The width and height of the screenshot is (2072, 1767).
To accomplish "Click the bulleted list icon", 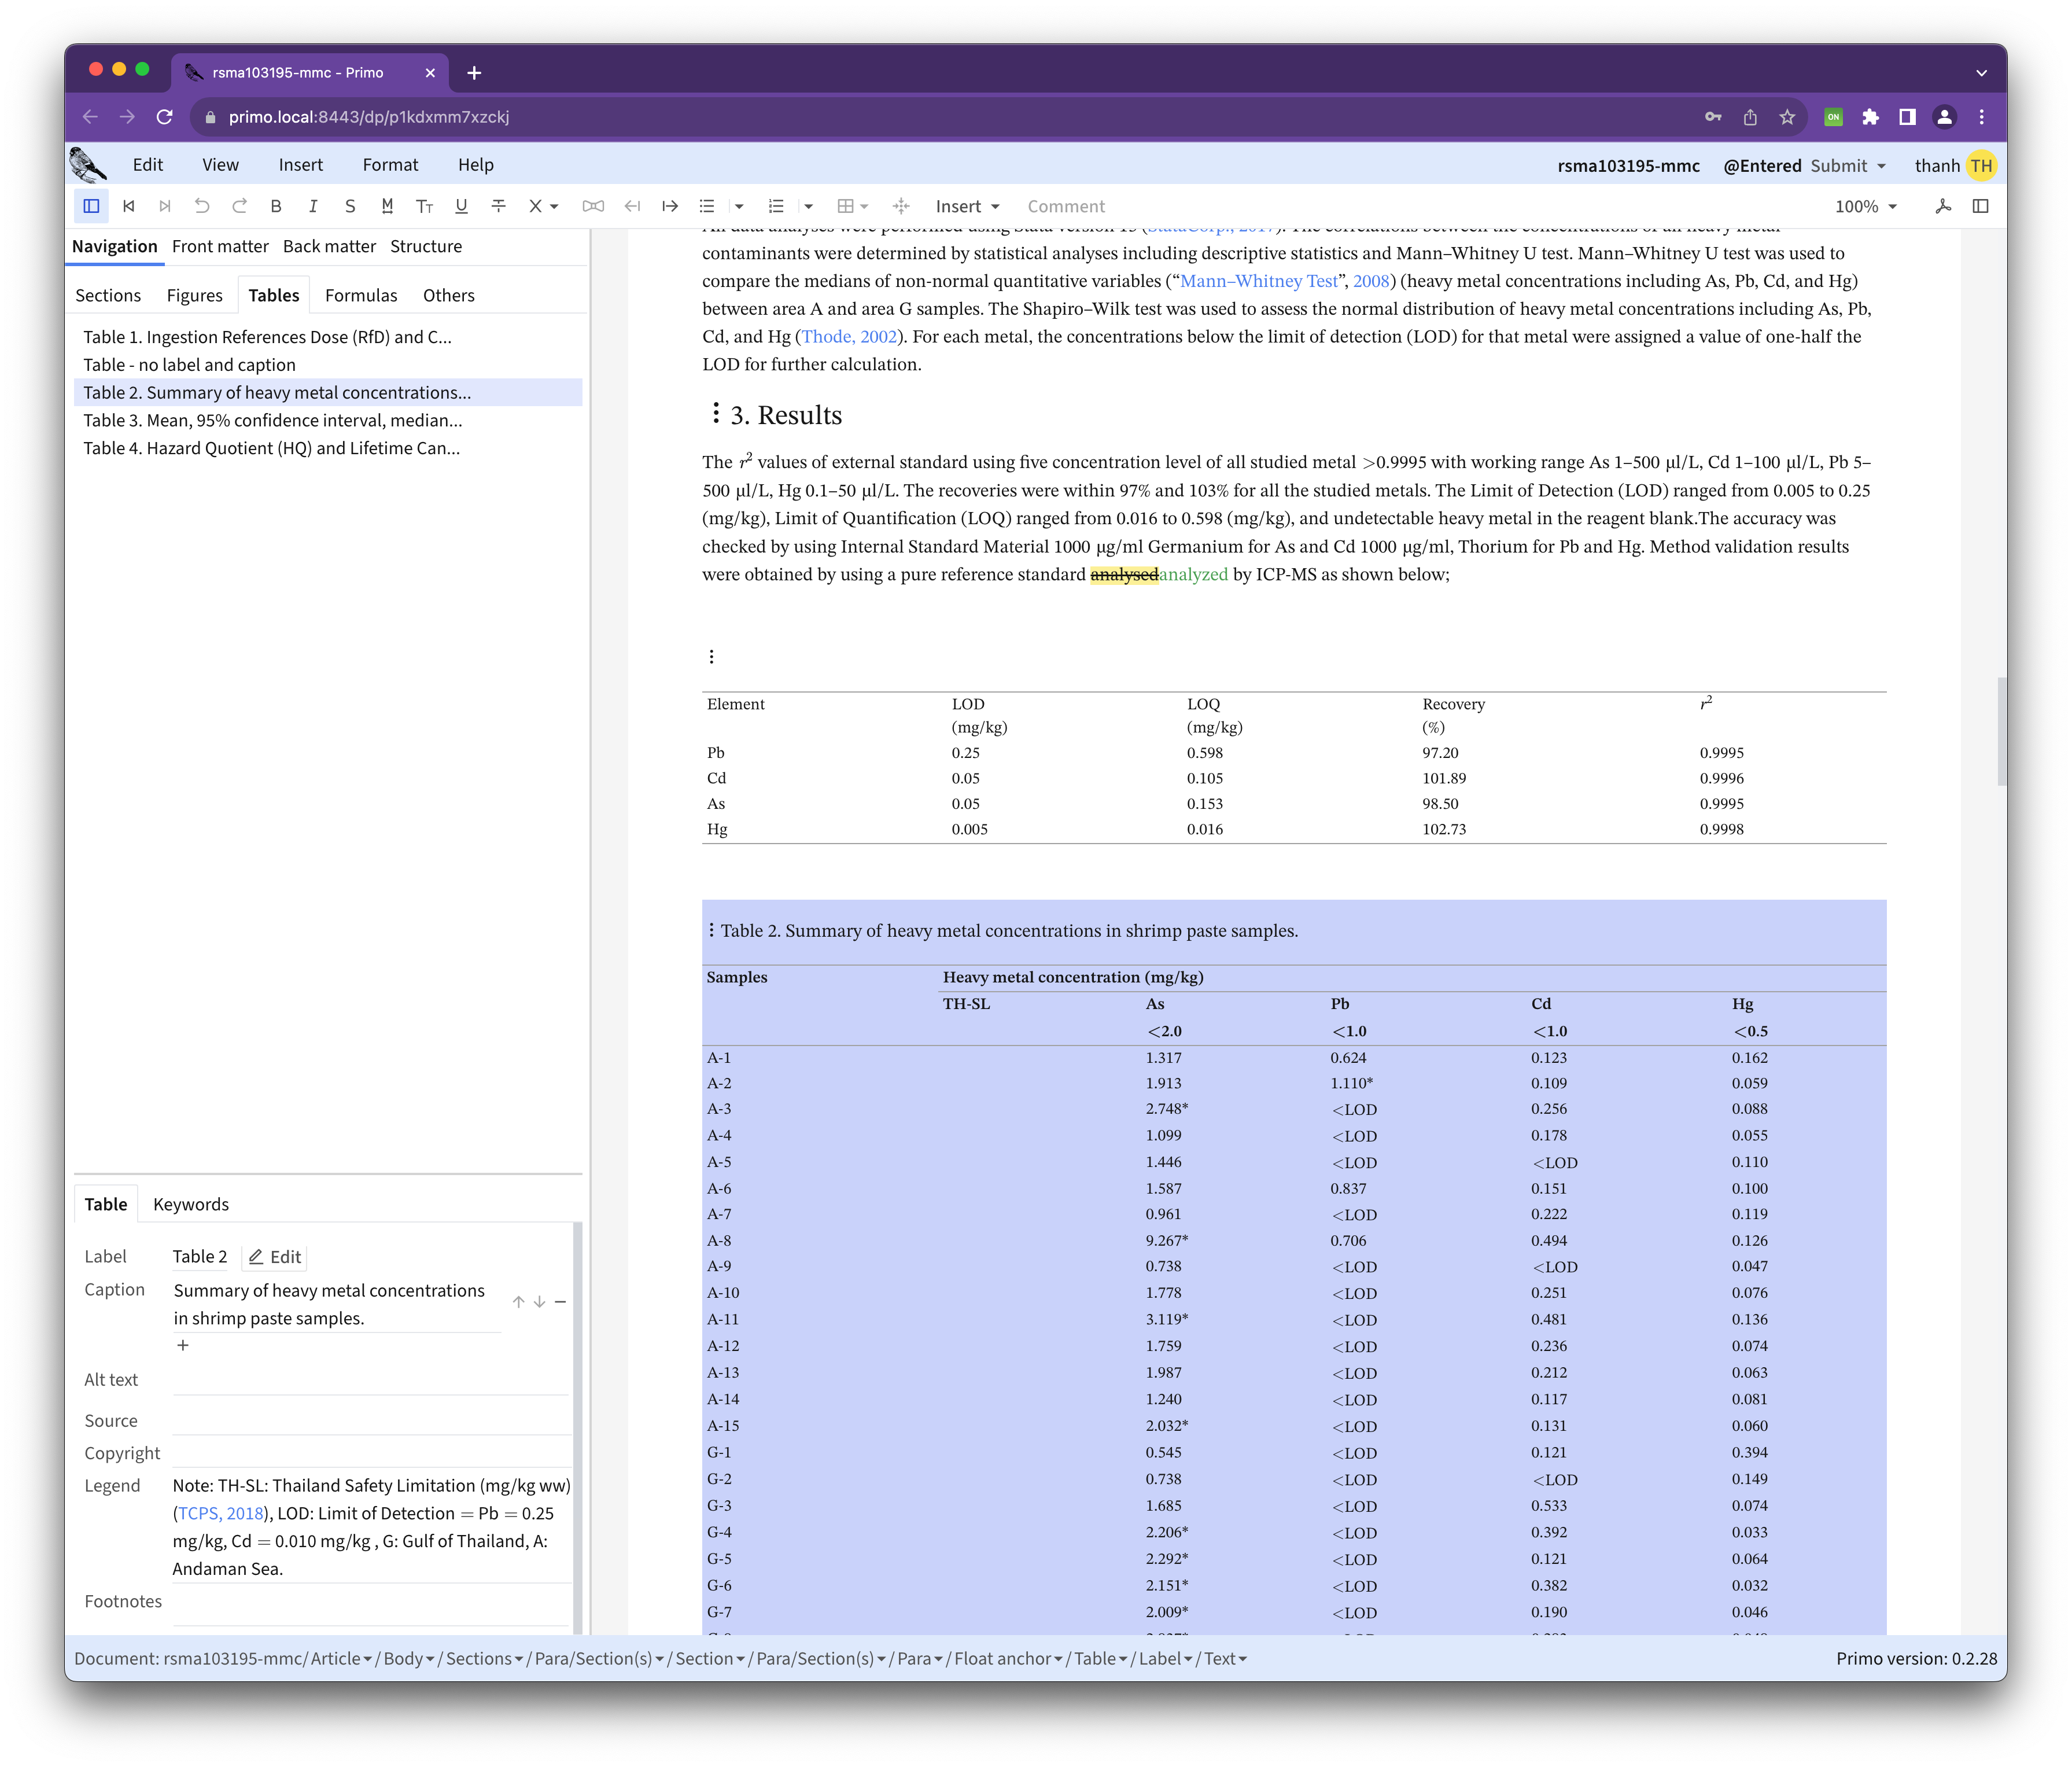I will 707,206.
